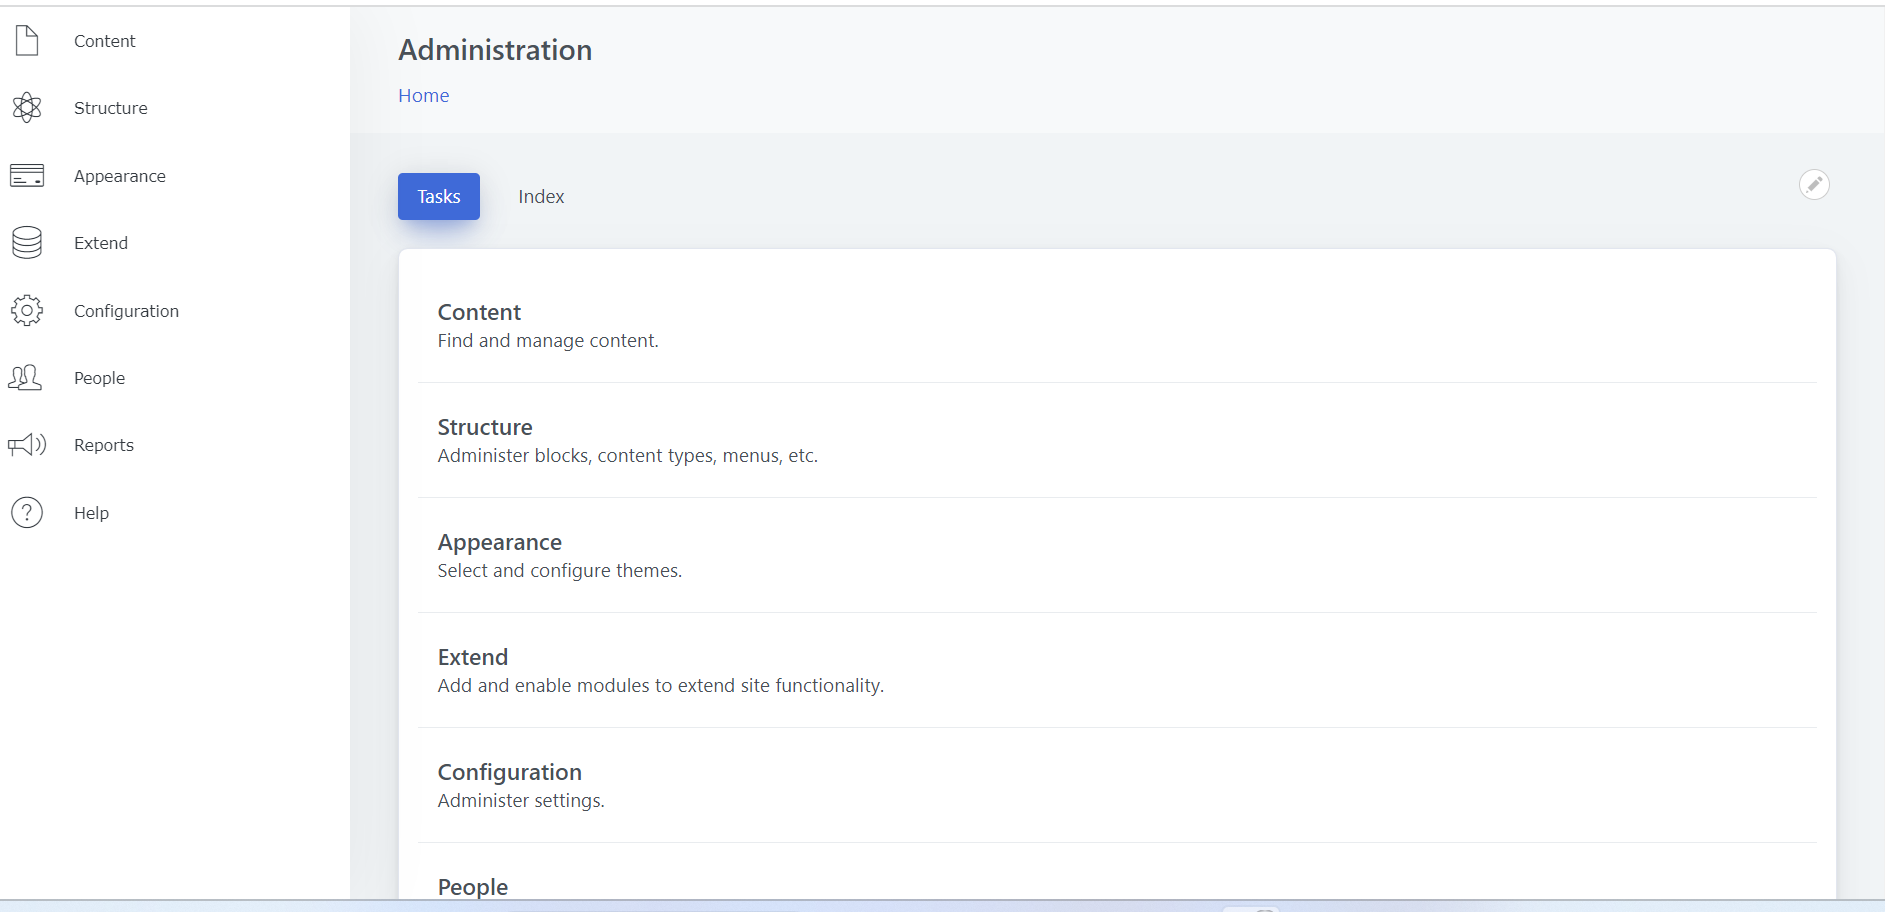Image resolution: width=1885 pixels, height=912 pixels.
Task: Click 'Administer blocks, content types, menus, etc.' text
Action: click(628, 455)
